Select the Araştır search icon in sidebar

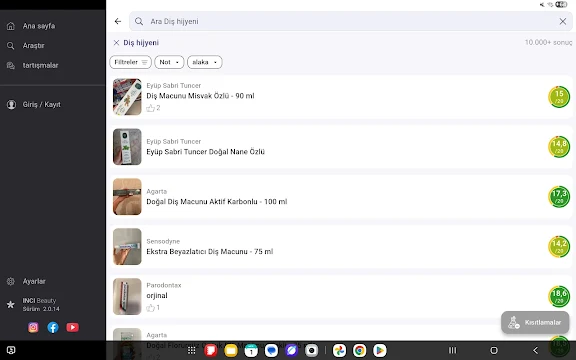click(11, 46)
